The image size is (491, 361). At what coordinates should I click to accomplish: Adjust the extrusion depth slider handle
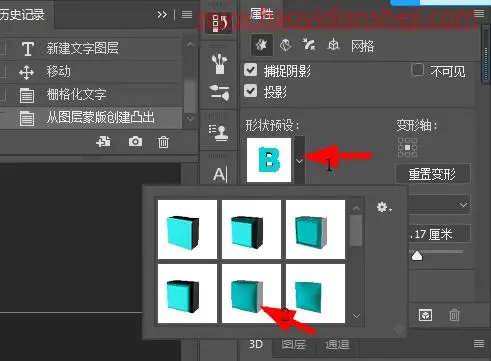pos(417,256)
